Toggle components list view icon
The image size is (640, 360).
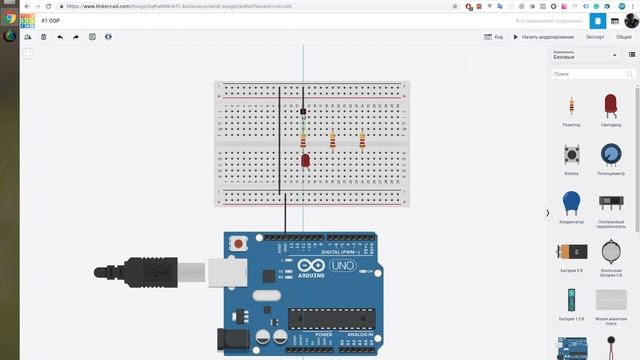pyautogui.click(x=632, y=54)
